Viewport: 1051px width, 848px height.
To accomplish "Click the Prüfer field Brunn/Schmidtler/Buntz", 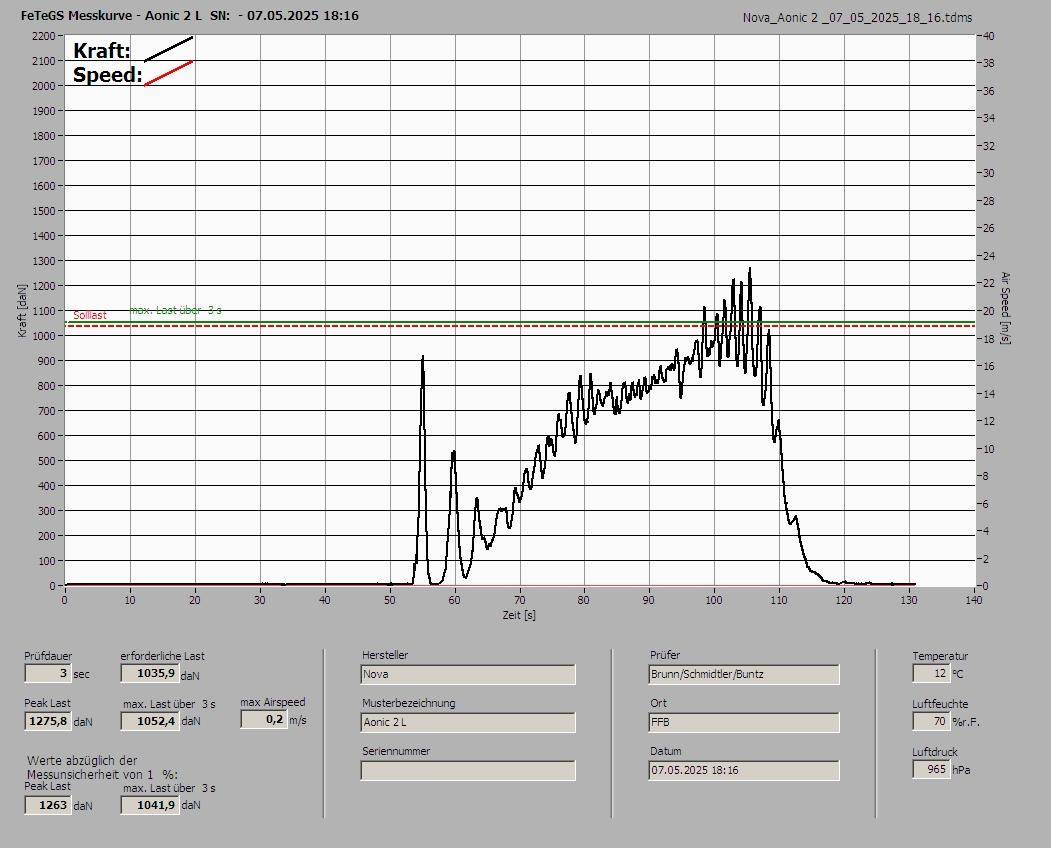I will click(x=744, y=674).
